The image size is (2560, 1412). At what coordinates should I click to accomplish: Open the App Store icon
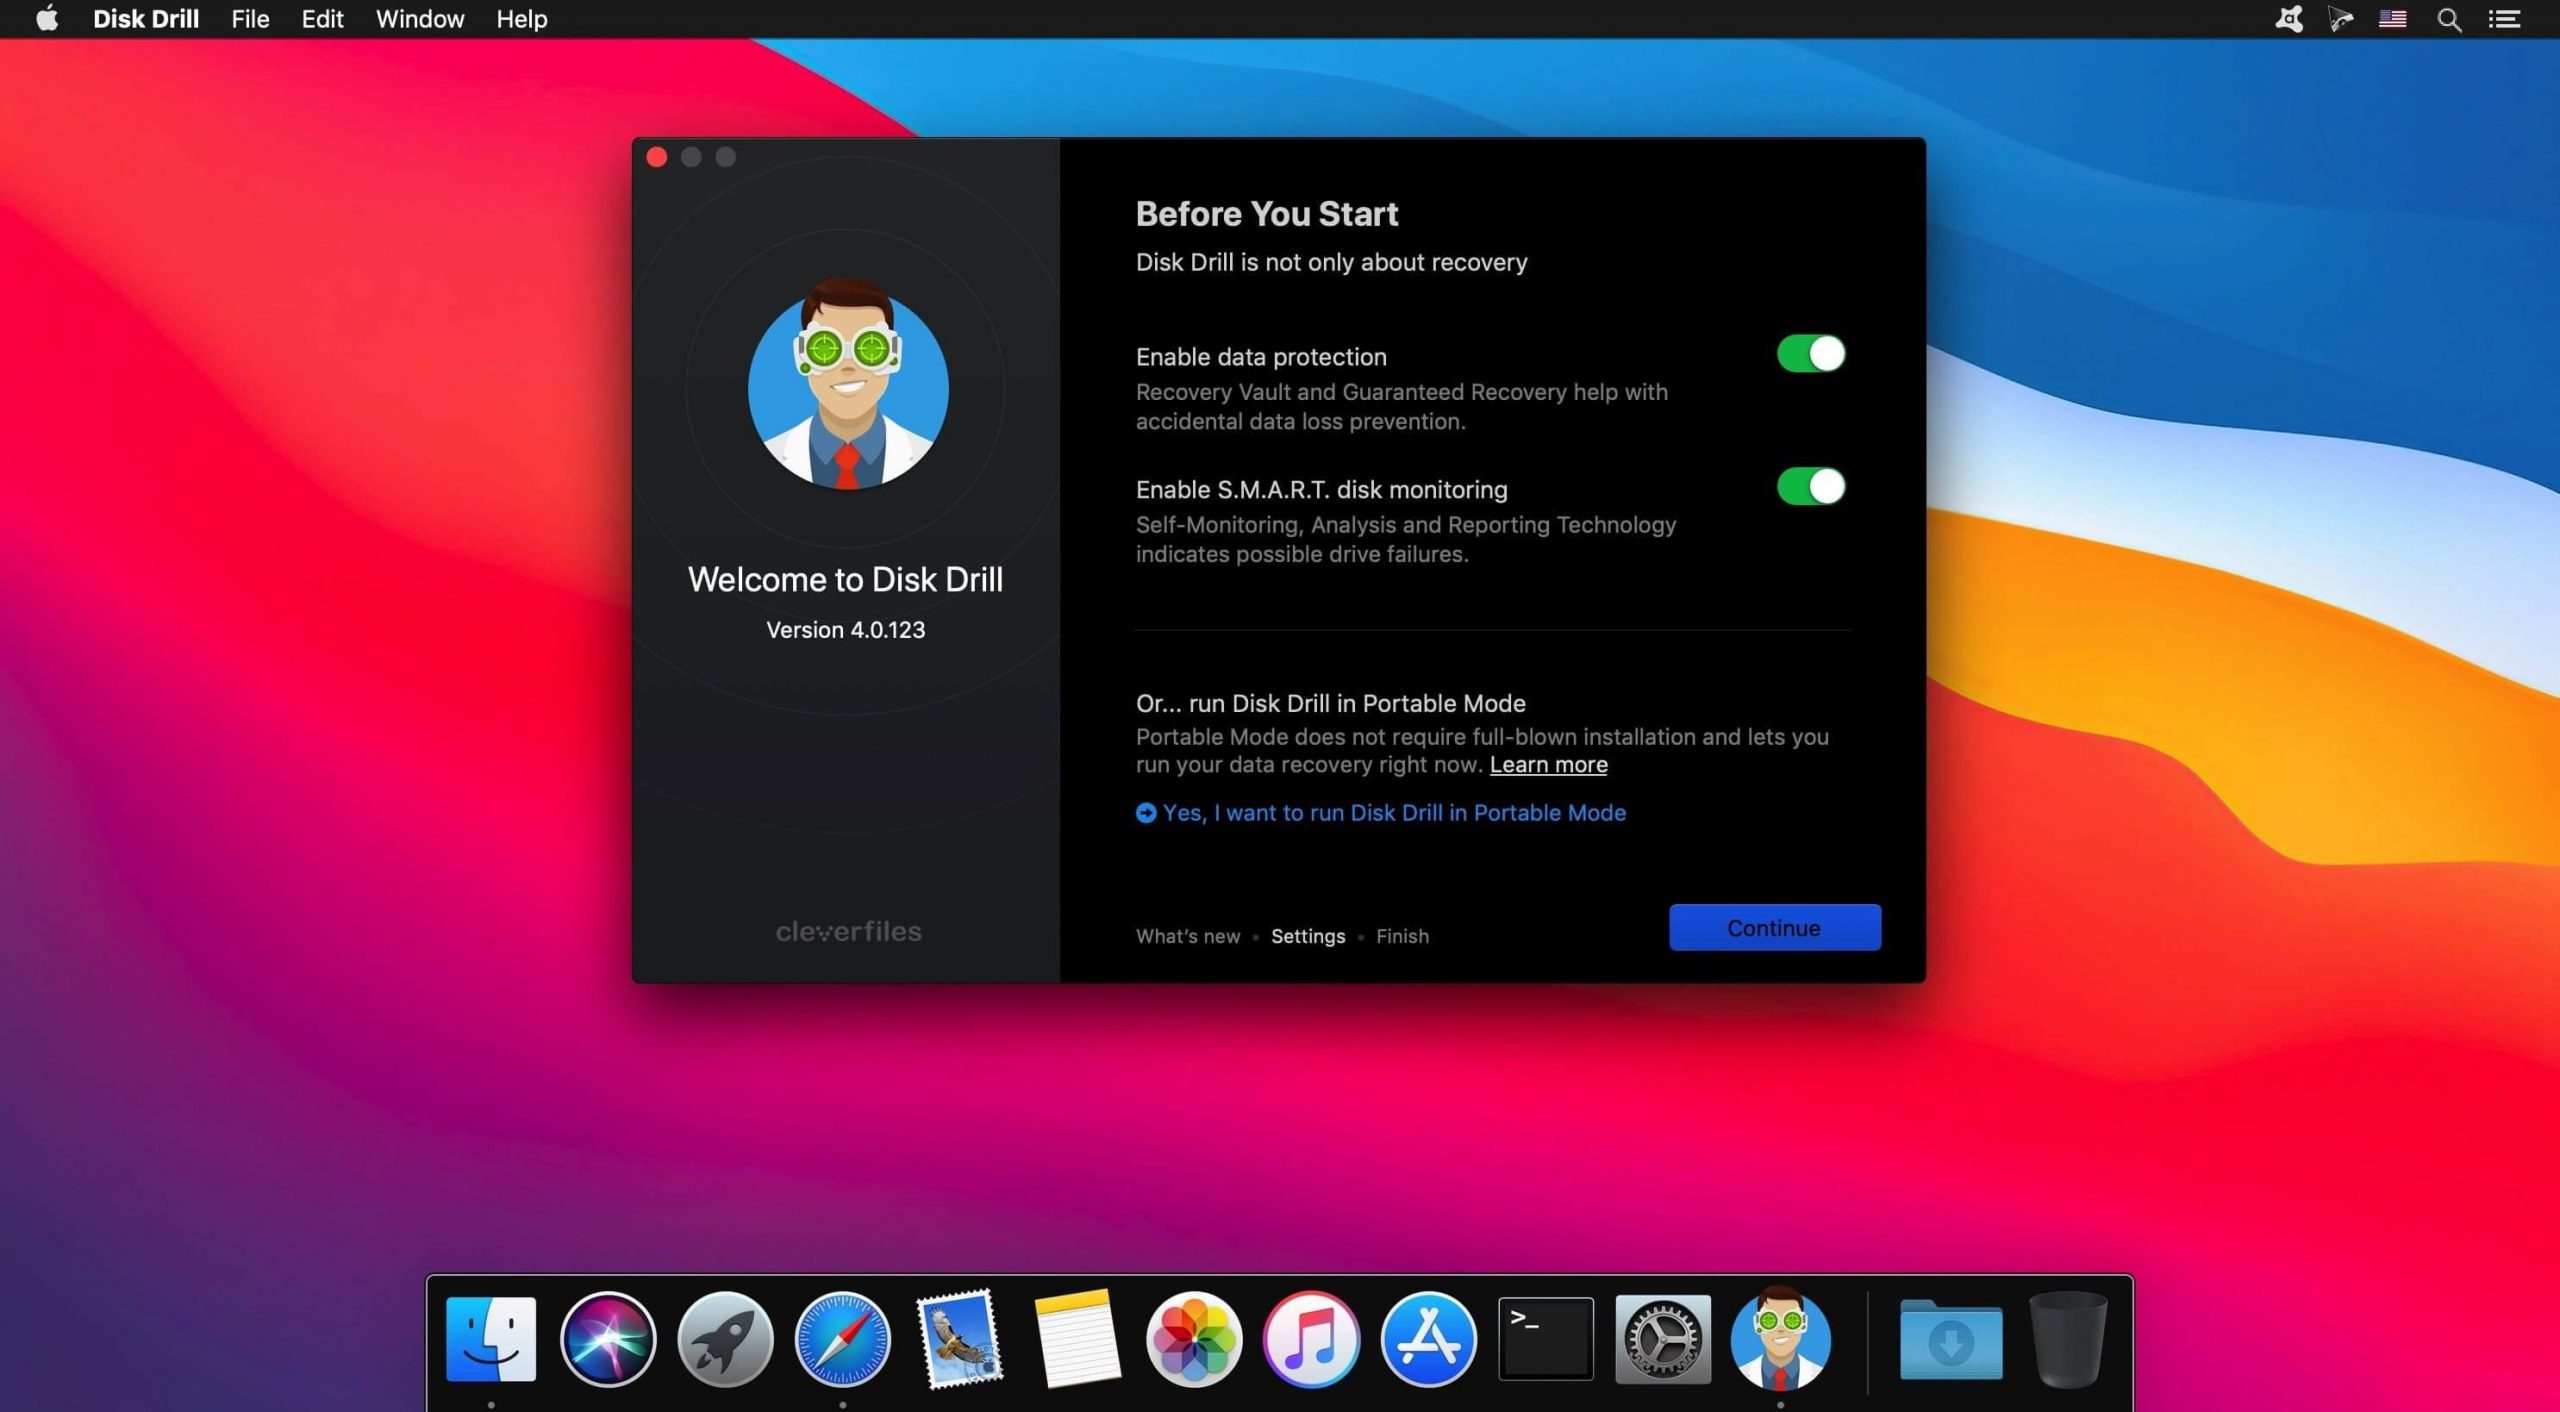(x=1428, y=1340)
